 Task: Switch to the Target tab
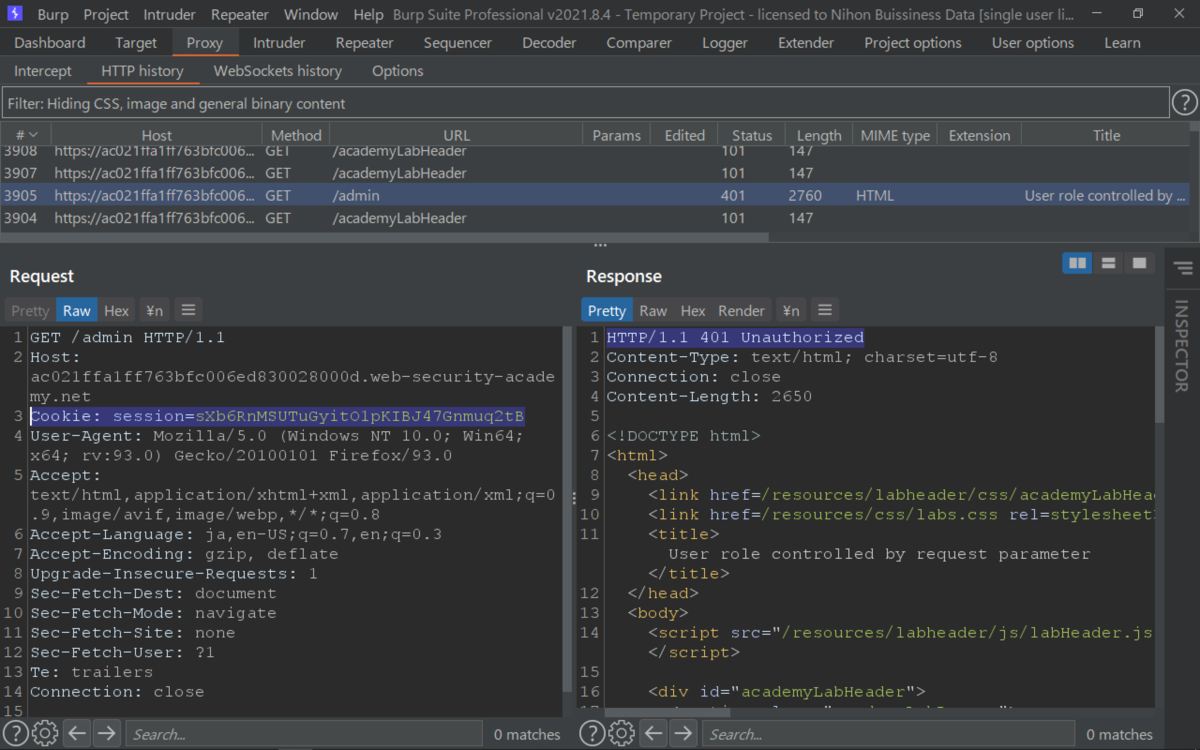coord(136,43)
